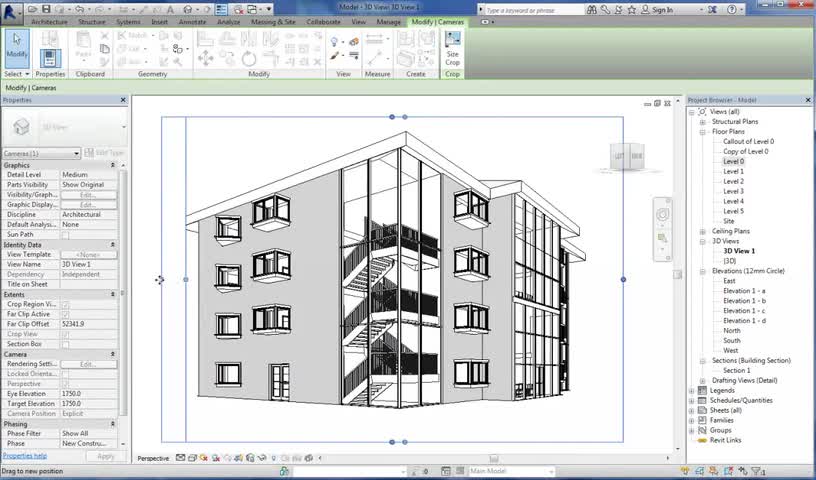Click the Help question mark icon
The height and width of the screenshot is (480, 816).
tap(732, 9)
